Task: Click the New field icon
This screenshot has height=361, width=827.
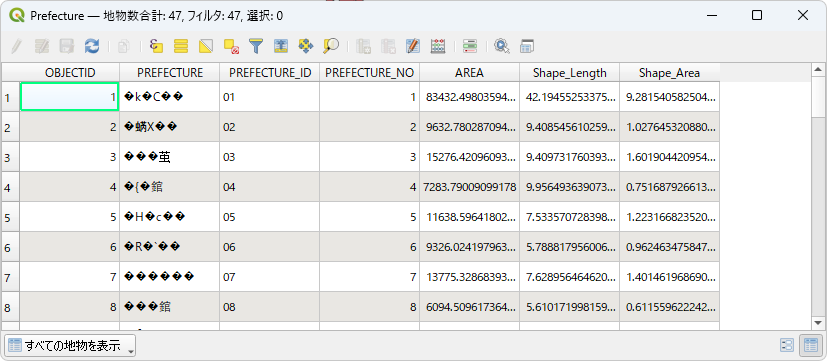Action: 362,46
